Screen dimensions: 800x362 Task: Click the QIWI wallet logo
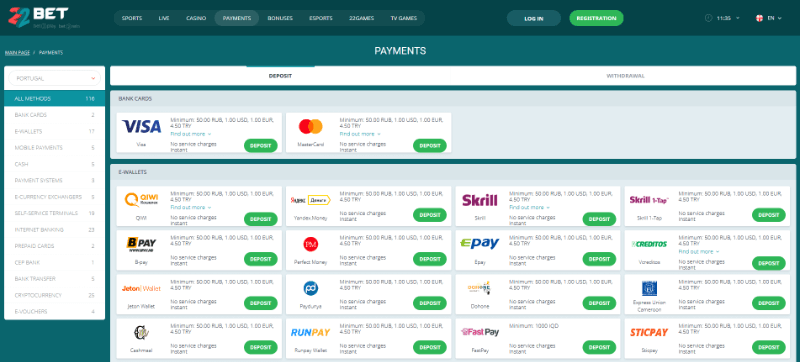[141, 199]
